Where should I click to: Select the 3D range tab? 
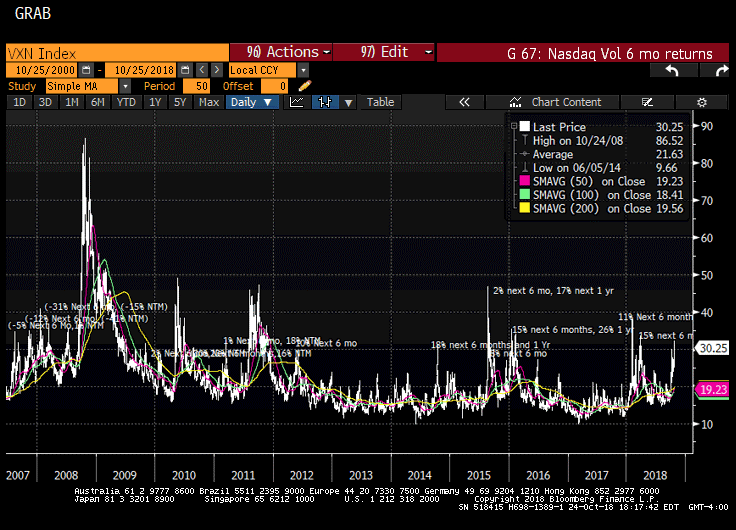(45, 102)
